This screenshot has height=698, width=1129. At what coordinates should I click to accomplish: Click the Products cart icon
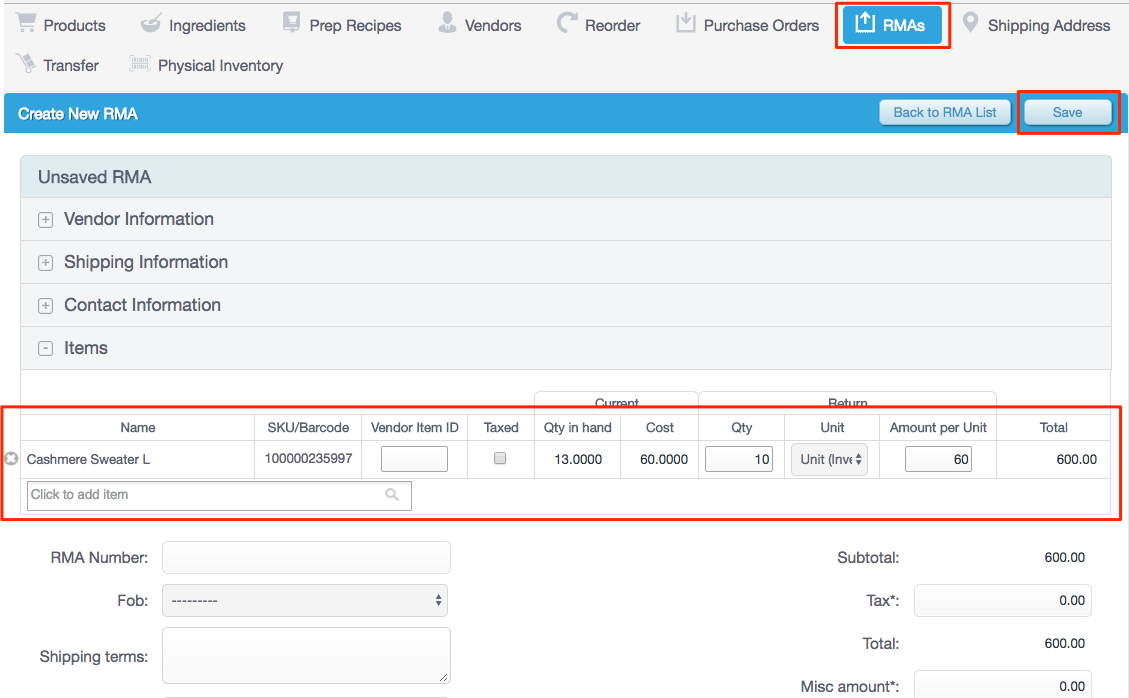coord(26,24)
